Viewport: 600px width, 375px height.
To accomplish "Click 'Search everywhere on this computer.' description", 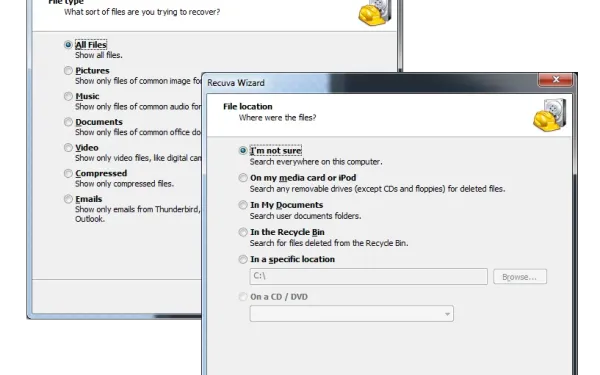I will pyautogui.click(x=316, y=161).
